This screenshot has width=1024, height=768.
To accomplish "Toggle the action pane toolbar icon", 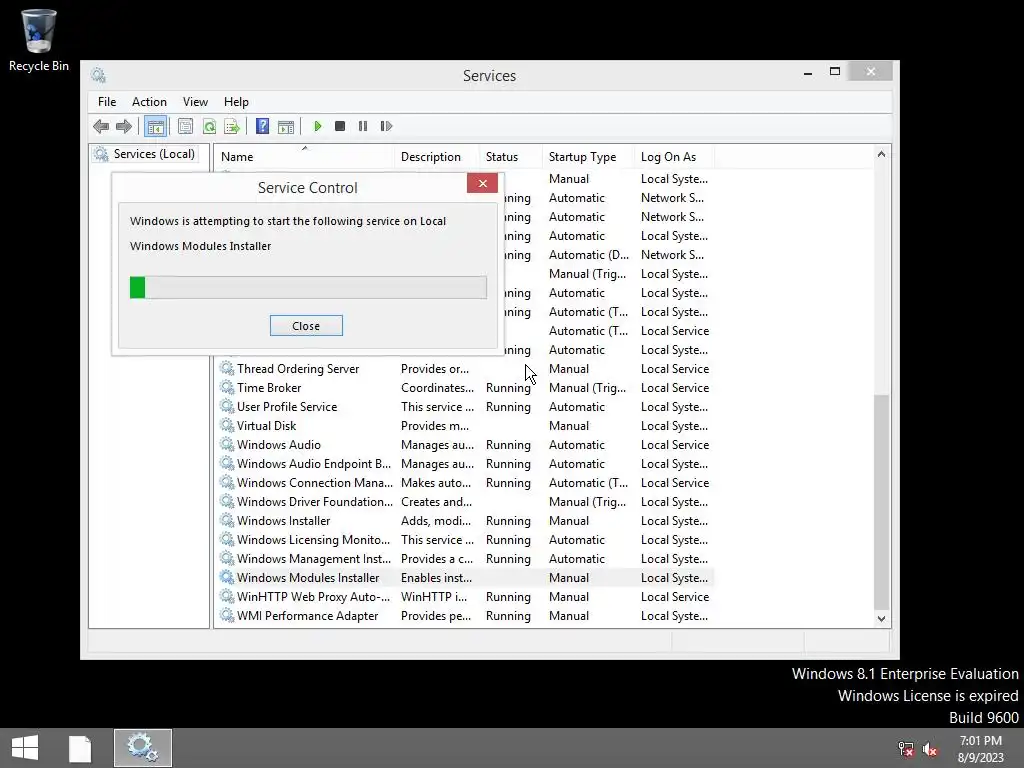I will (x=286, y=126).
